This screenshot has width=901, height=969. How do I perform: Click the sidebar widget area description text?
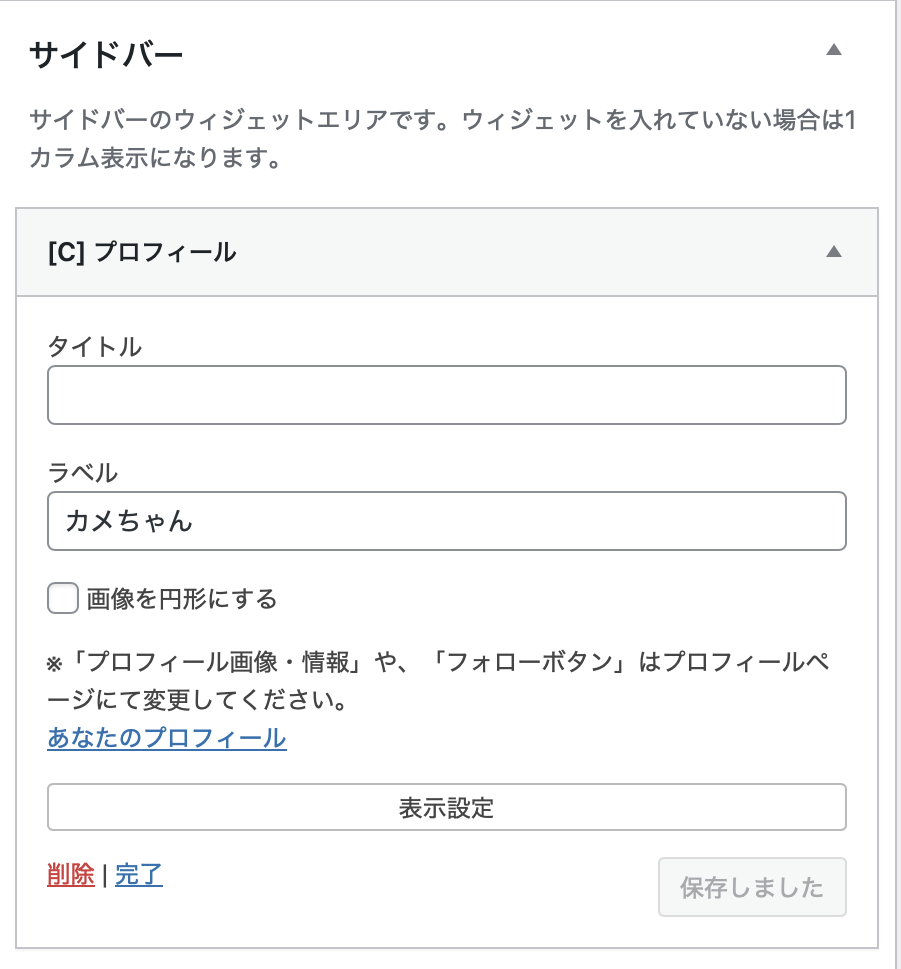tap(440, 140)
